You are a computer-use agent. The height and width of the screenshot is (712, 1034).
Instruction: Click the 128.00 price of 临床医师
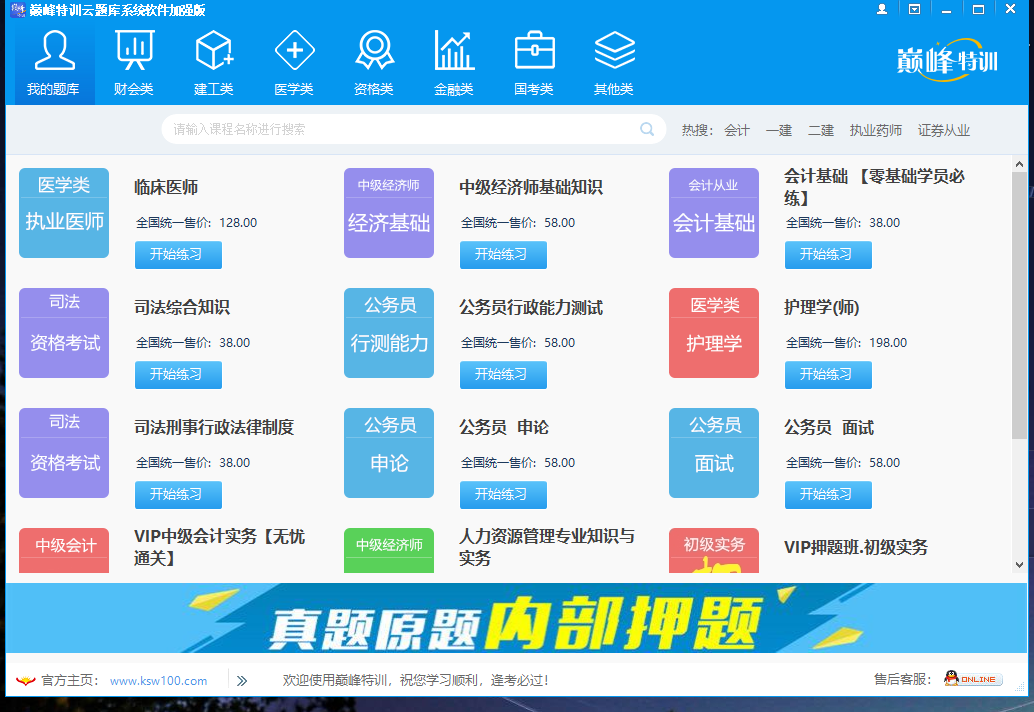[238, 223]
